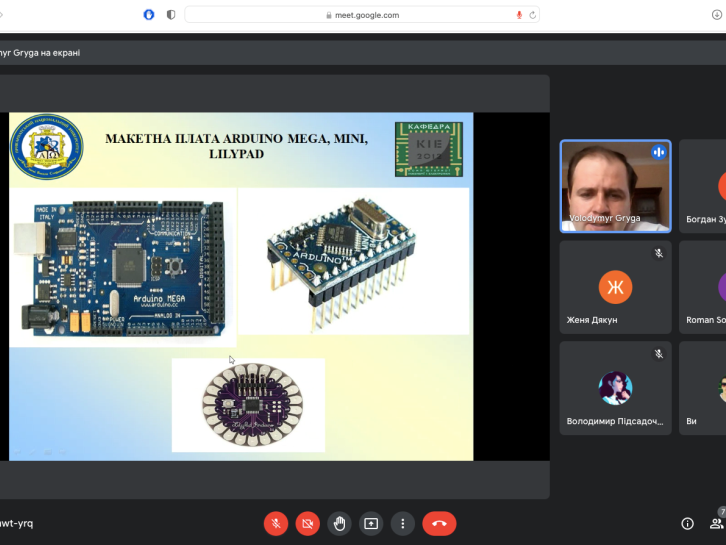Image resolution: width=726 pixels, height=545 pixels.
Task: Reload the page in the browser
Action: click(533, 15)
